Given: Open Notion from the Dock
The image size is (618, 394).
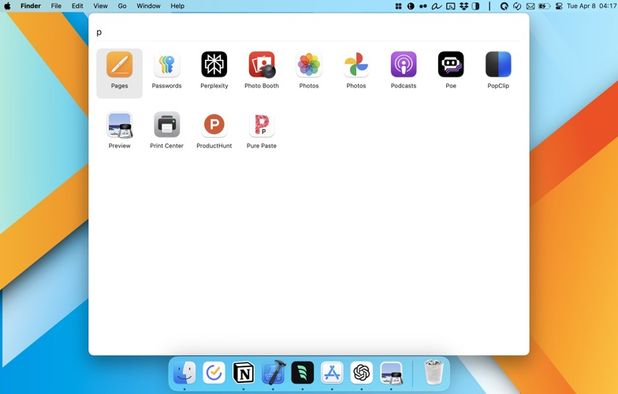Looking at the screenshot, I should 244,373.
